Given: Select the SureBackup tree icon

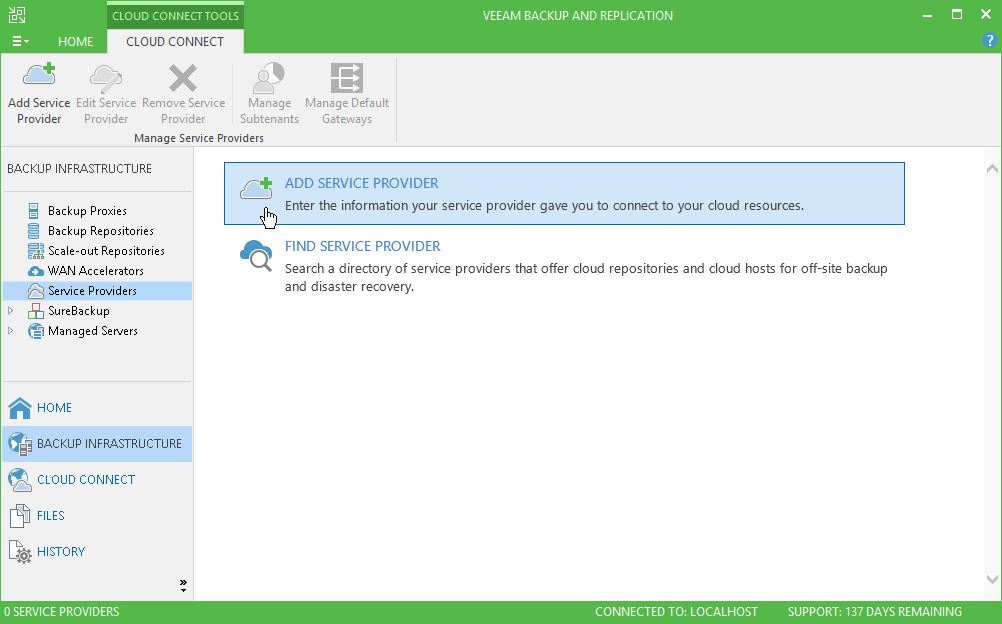Looking at the screenshot, I should coord(36,311).
